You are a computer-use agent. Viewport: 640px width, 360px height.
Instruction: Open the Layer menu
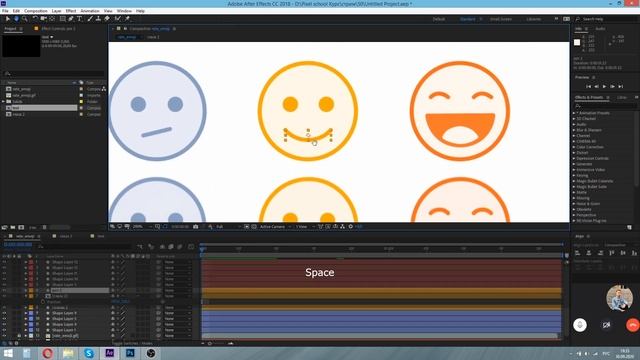coord(56,11)
